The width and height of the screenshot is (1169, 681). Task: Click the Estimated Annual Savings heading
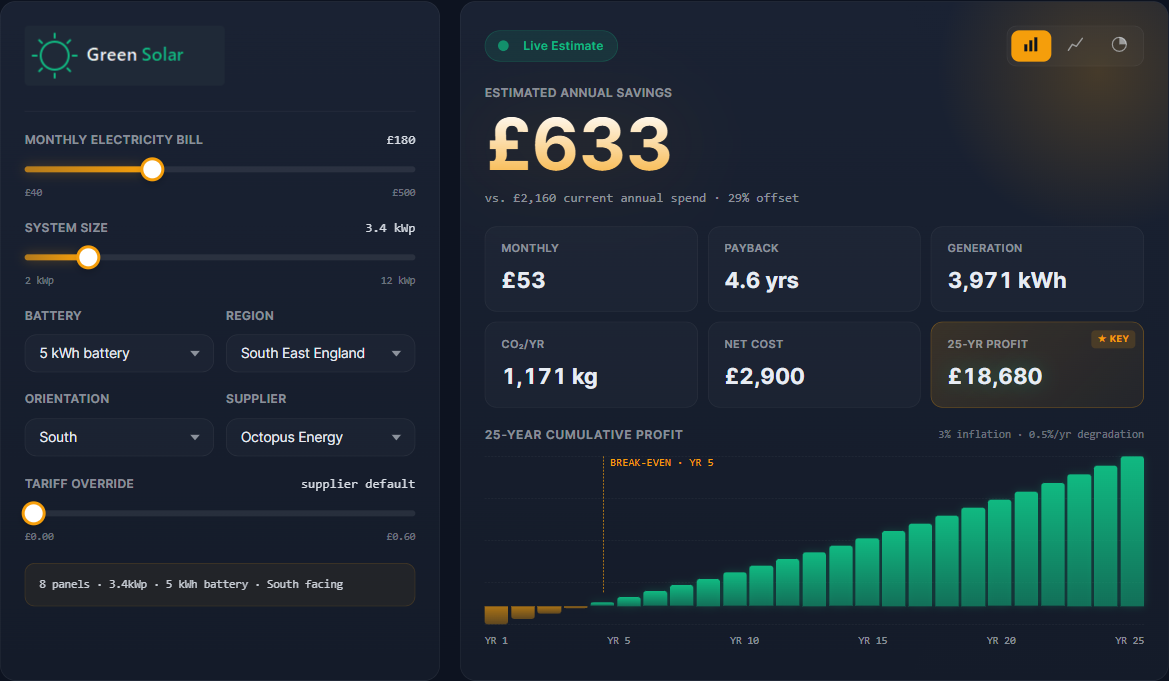pos(578,92)
